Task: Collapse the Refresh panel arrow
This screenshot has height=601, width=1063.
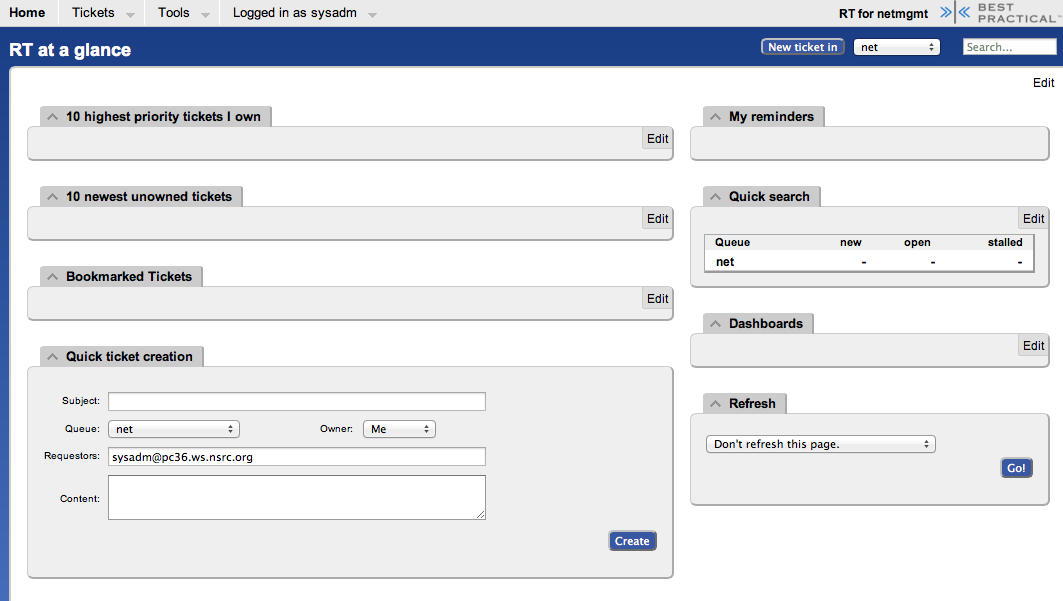Action: [716, 404]
